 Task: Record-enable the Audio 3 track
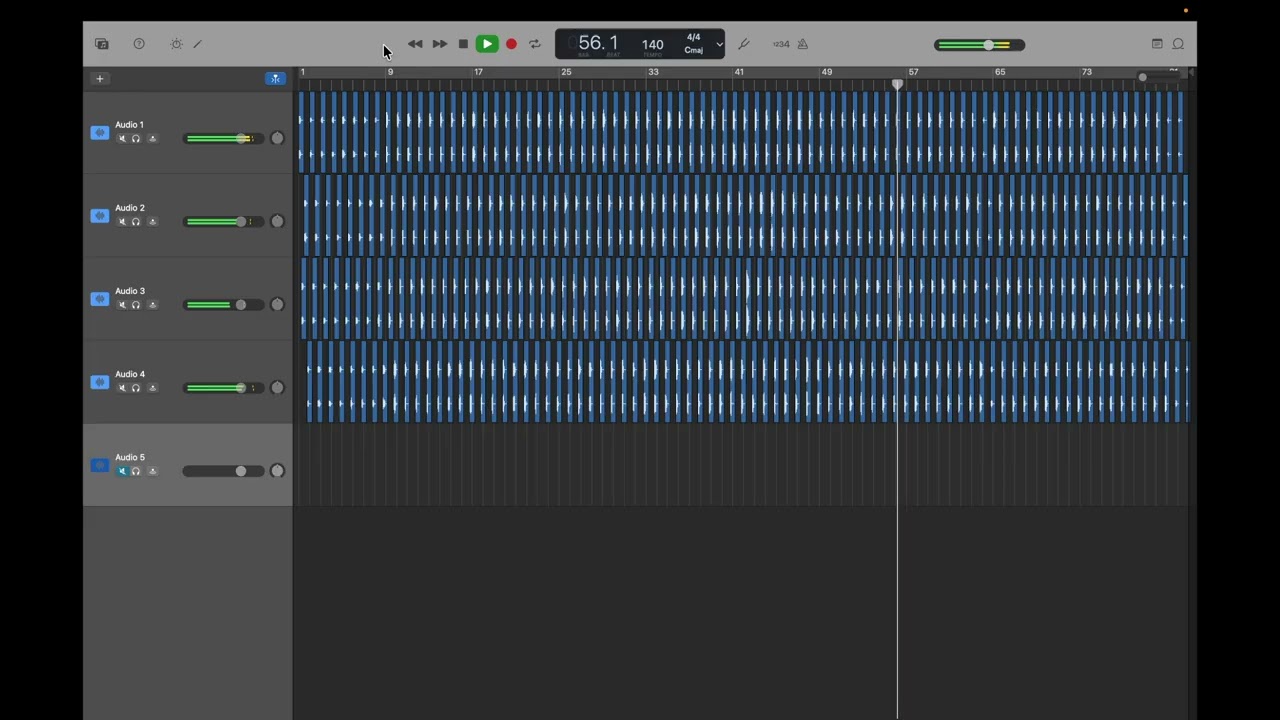click(152, 305)
